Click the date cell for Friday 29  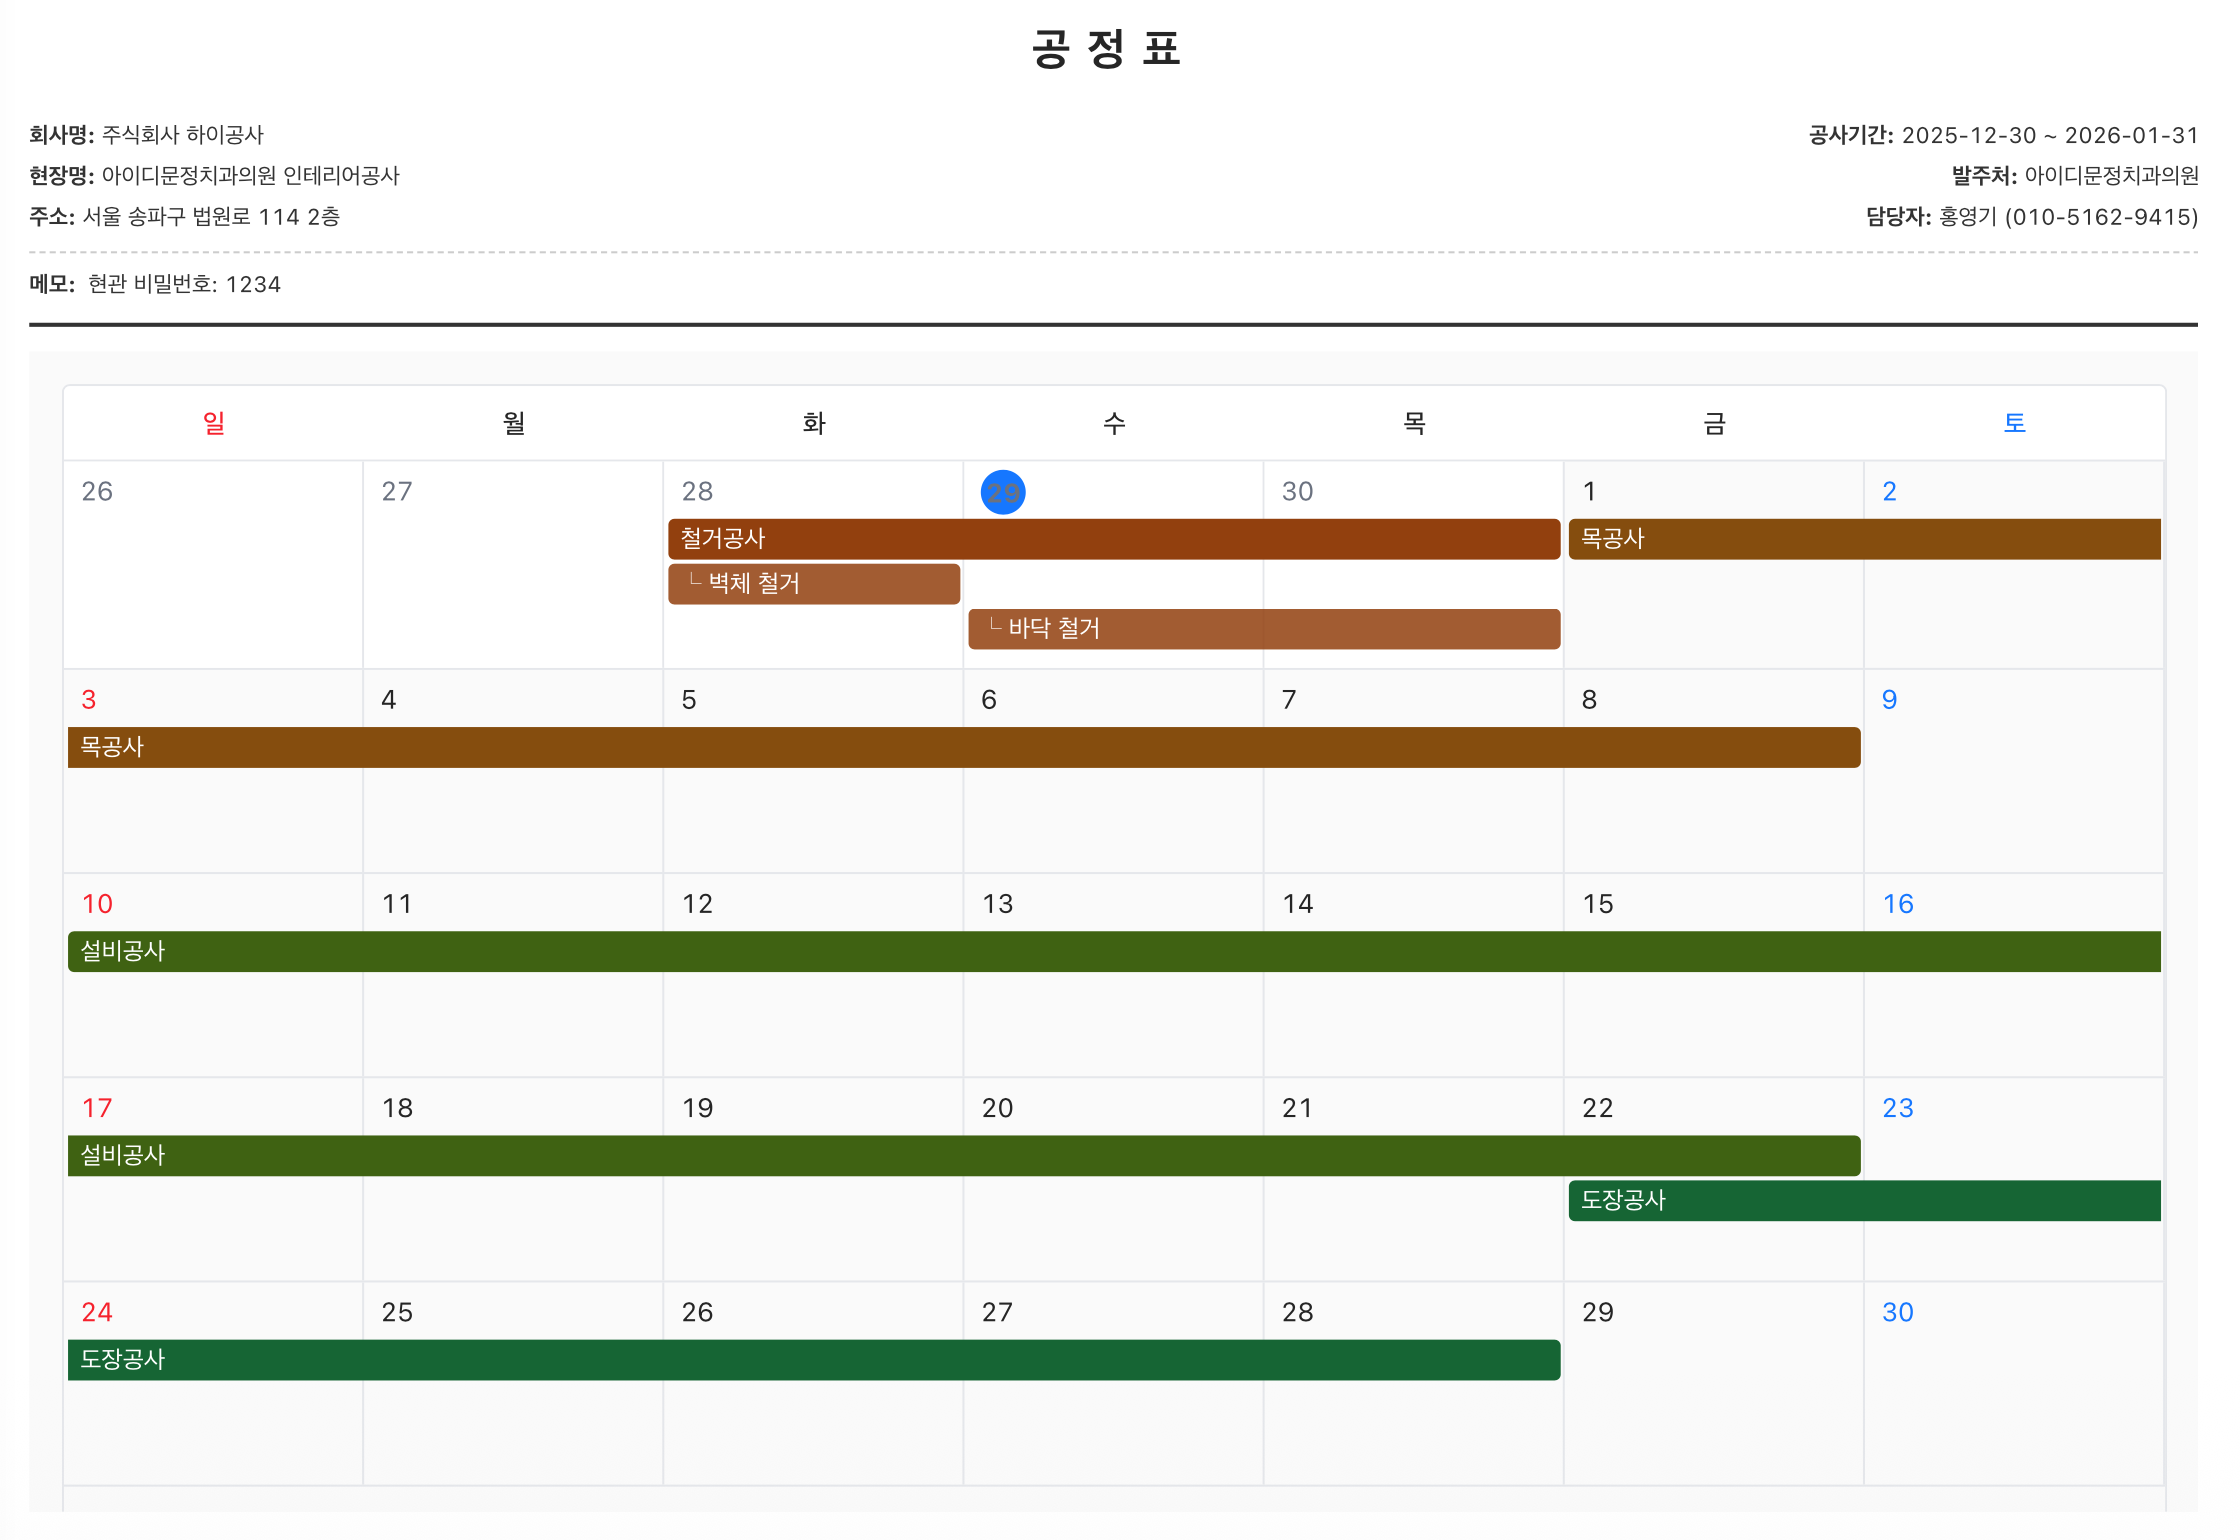(x=1714, y=1384)
